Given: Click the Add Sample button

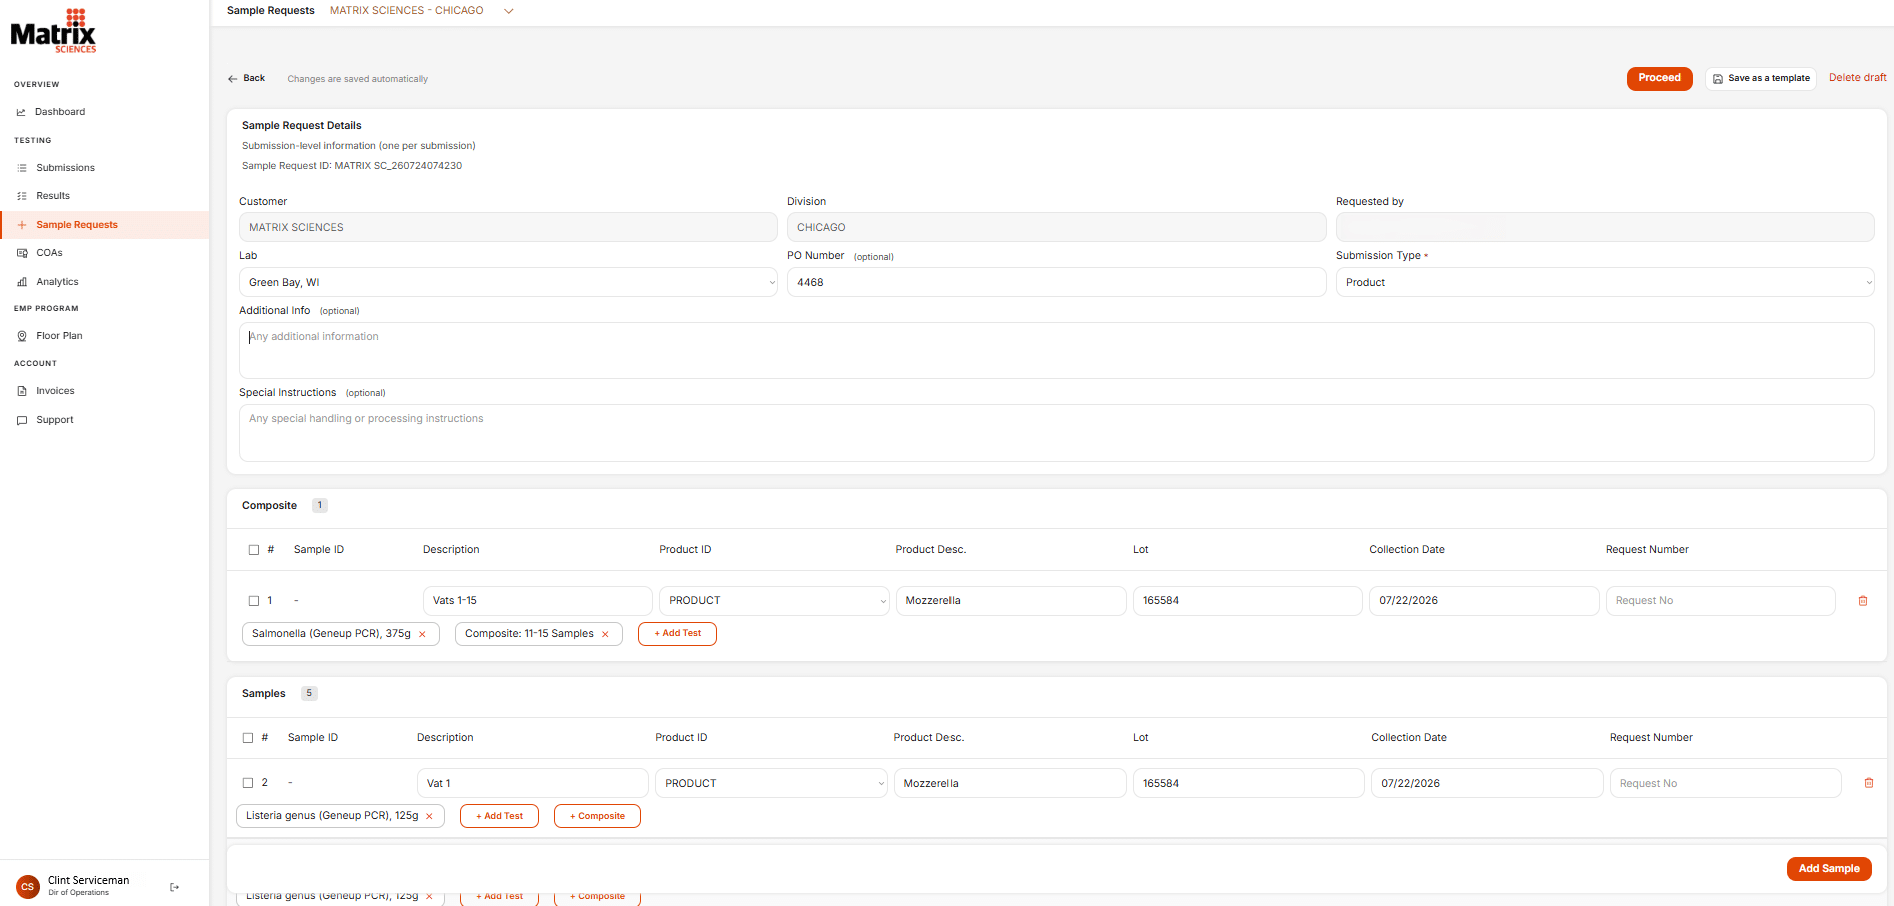Looking at the screenshot, I should click(x=1829, y=869).
